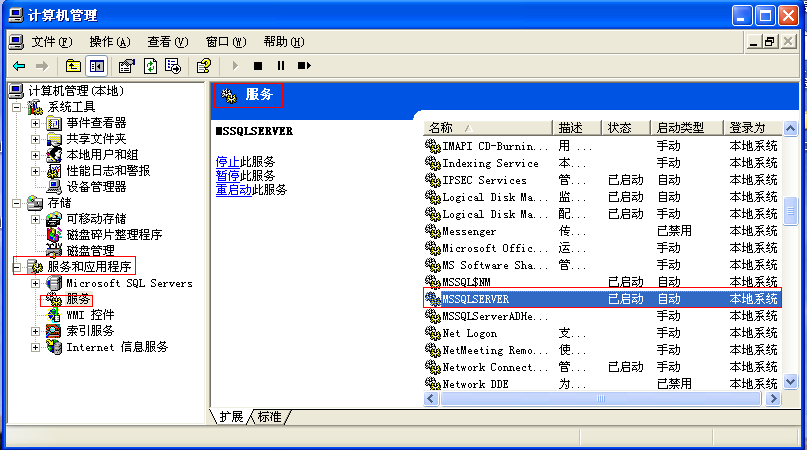Sort by the 描述 column header

576,128
